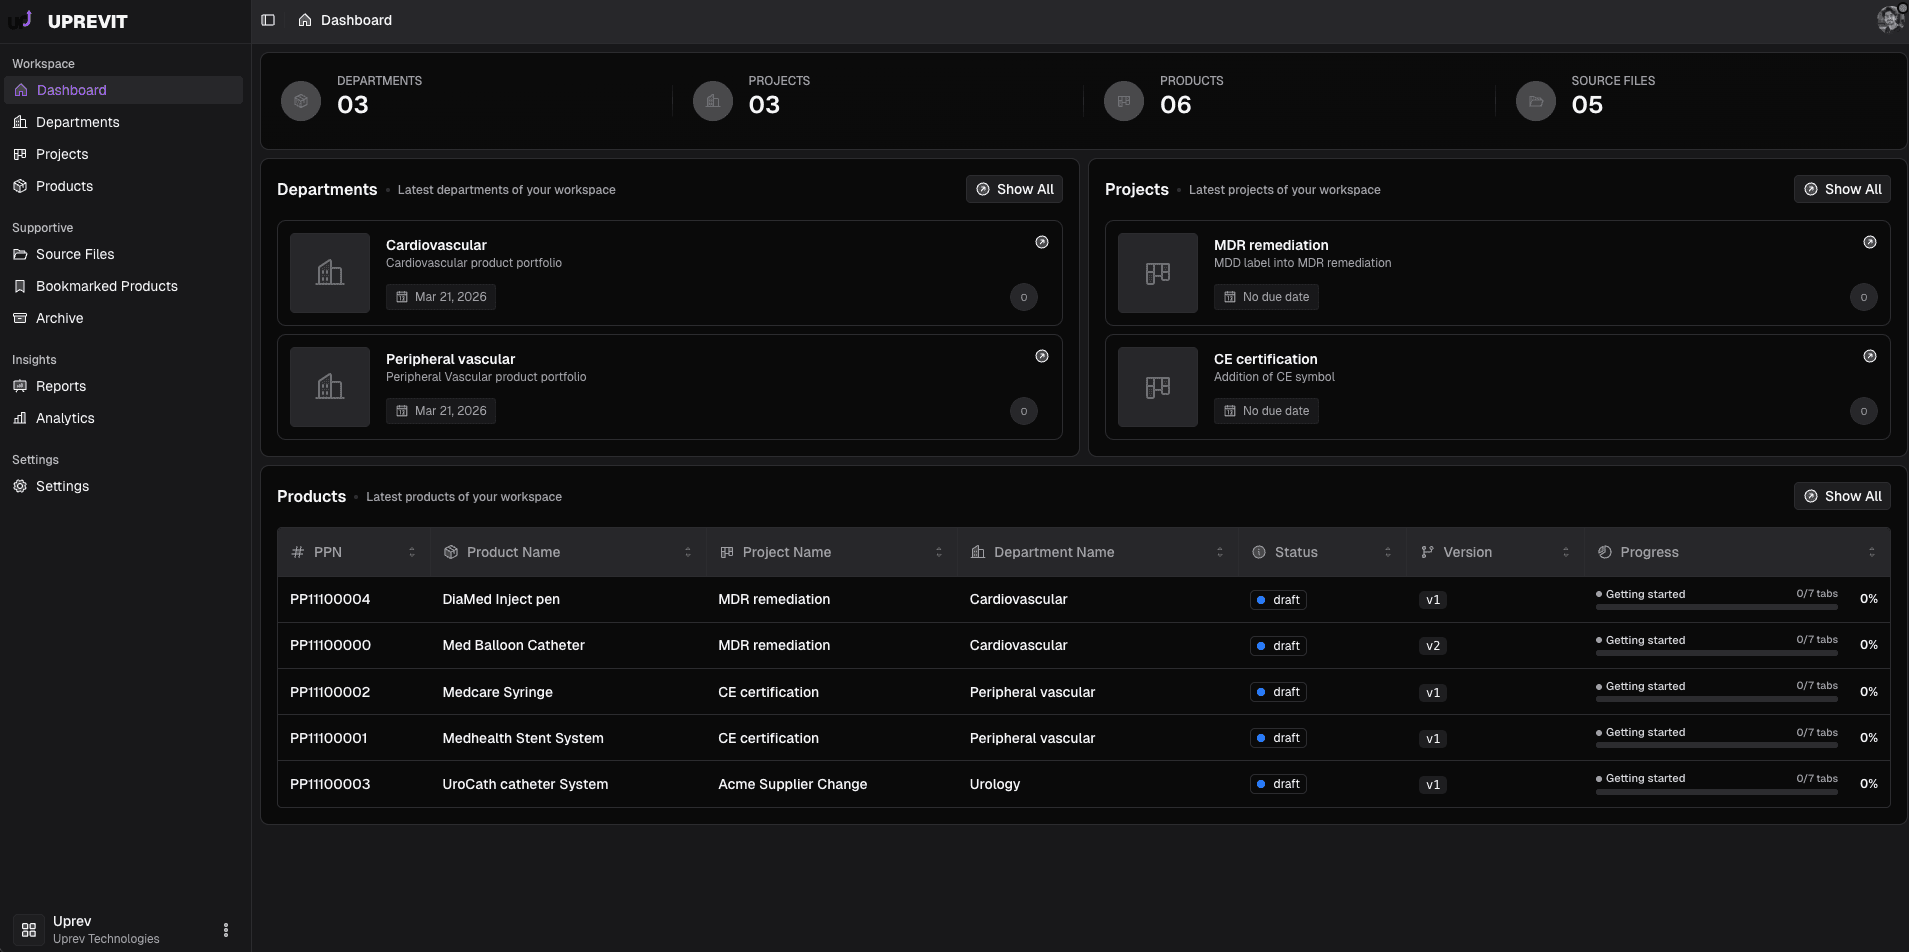Click the Source Files icon in the sidebar

tap(20, 254)
